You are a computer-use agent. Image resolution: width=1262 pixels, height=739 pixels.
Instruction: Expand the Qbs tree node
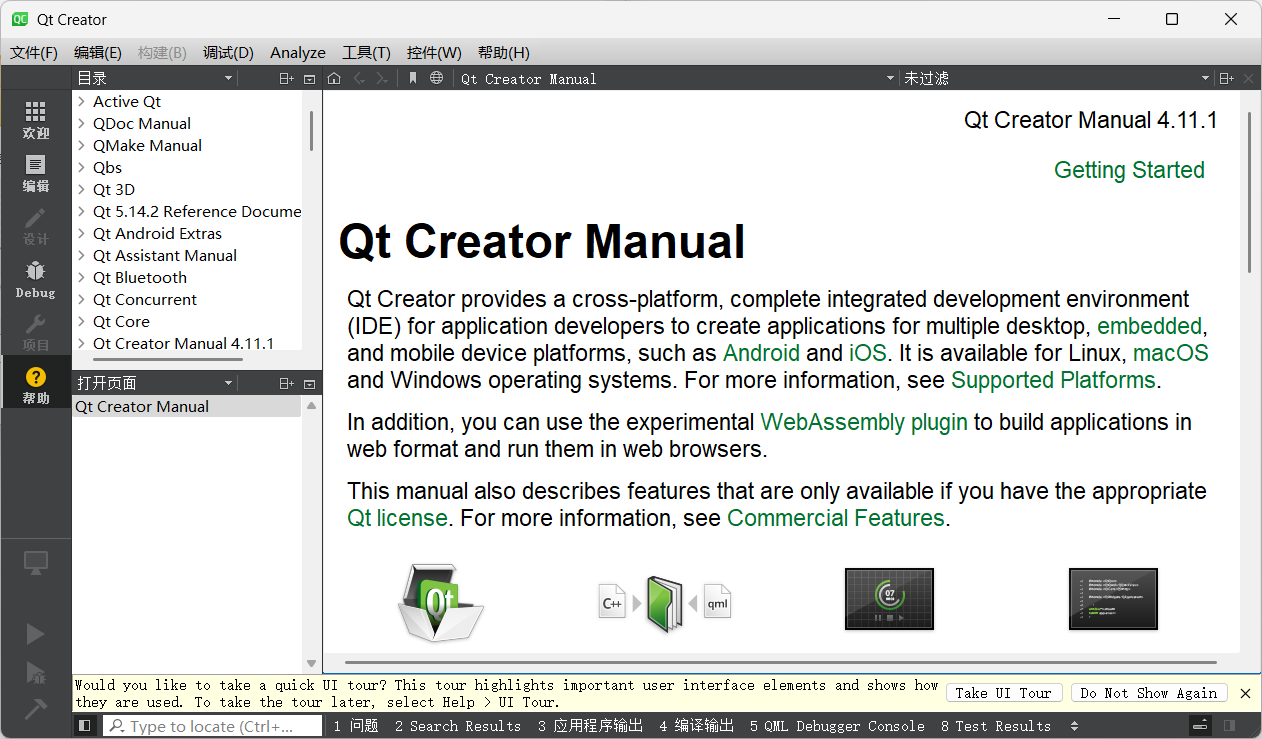pyautogui.click(x=81, y=167)
